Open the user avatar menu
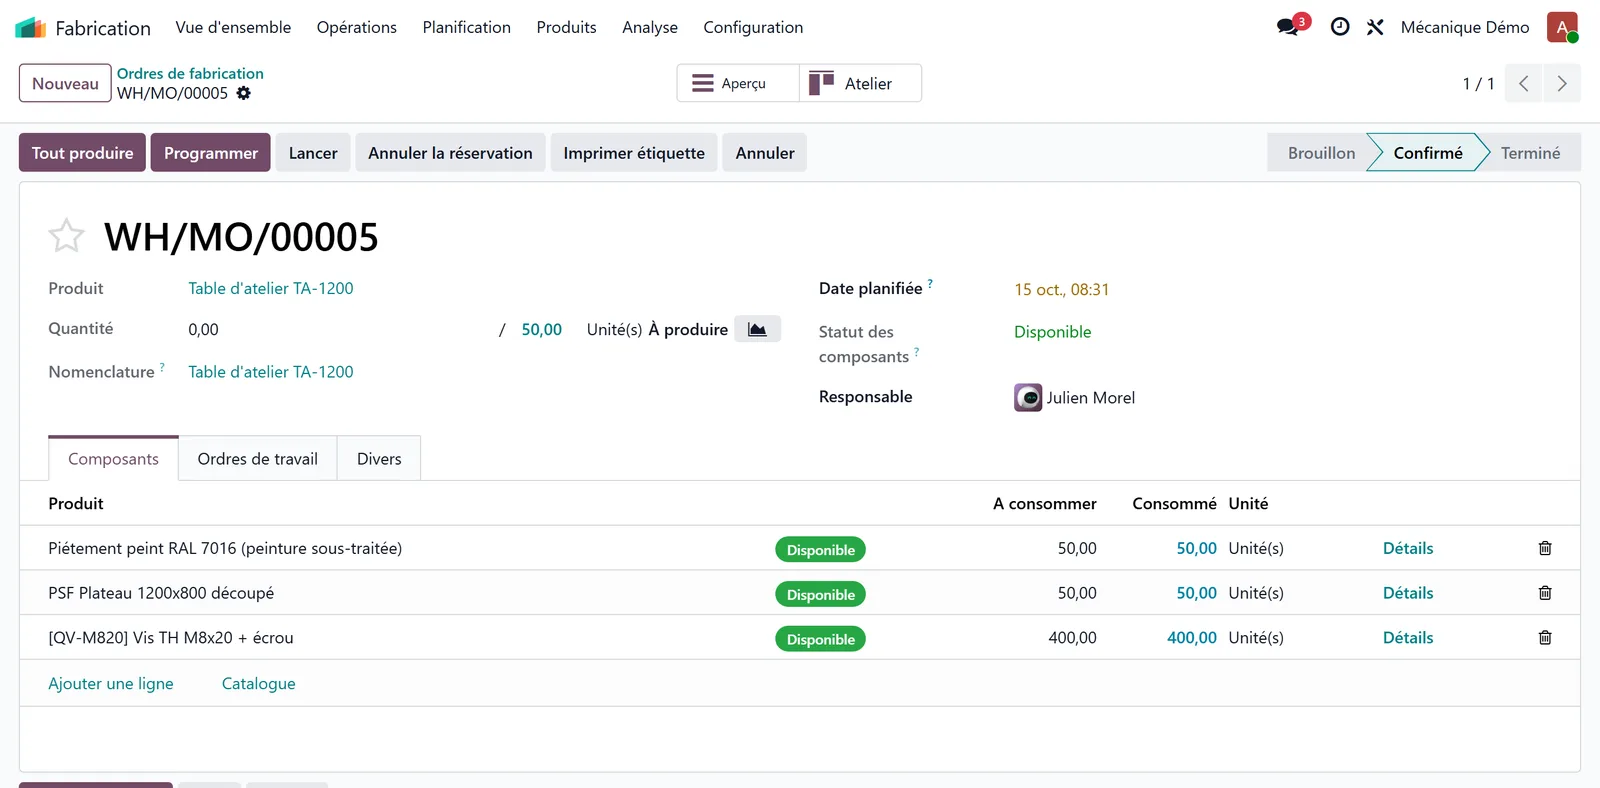The width and height of the screenshot is (1600, 788). coord(1562,27)
